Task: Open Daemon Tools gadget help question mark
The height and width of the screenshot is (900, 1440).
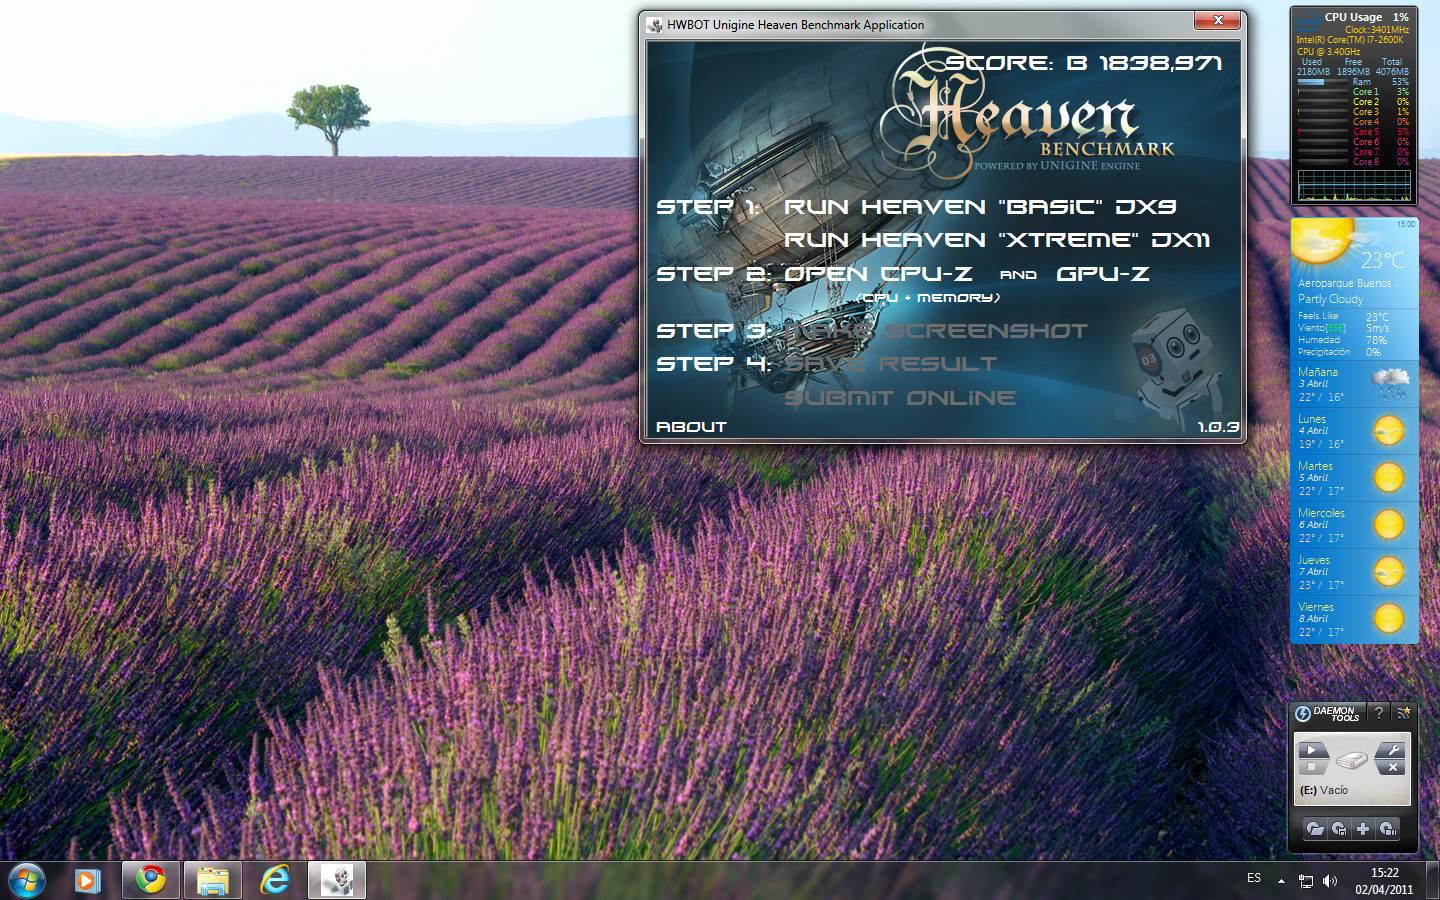Action: point(1379,712)
